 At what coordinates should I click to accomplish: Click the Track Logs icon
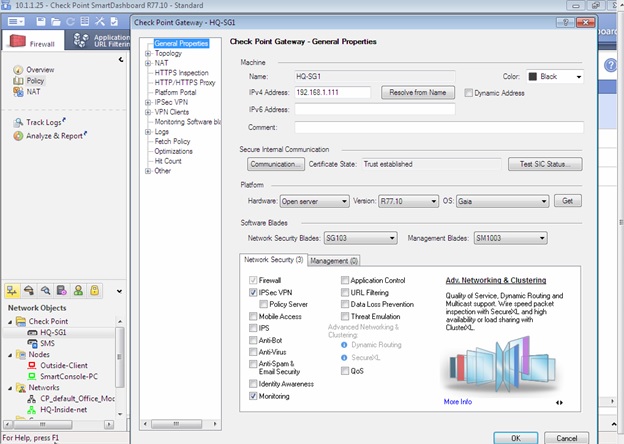point(18,122)
